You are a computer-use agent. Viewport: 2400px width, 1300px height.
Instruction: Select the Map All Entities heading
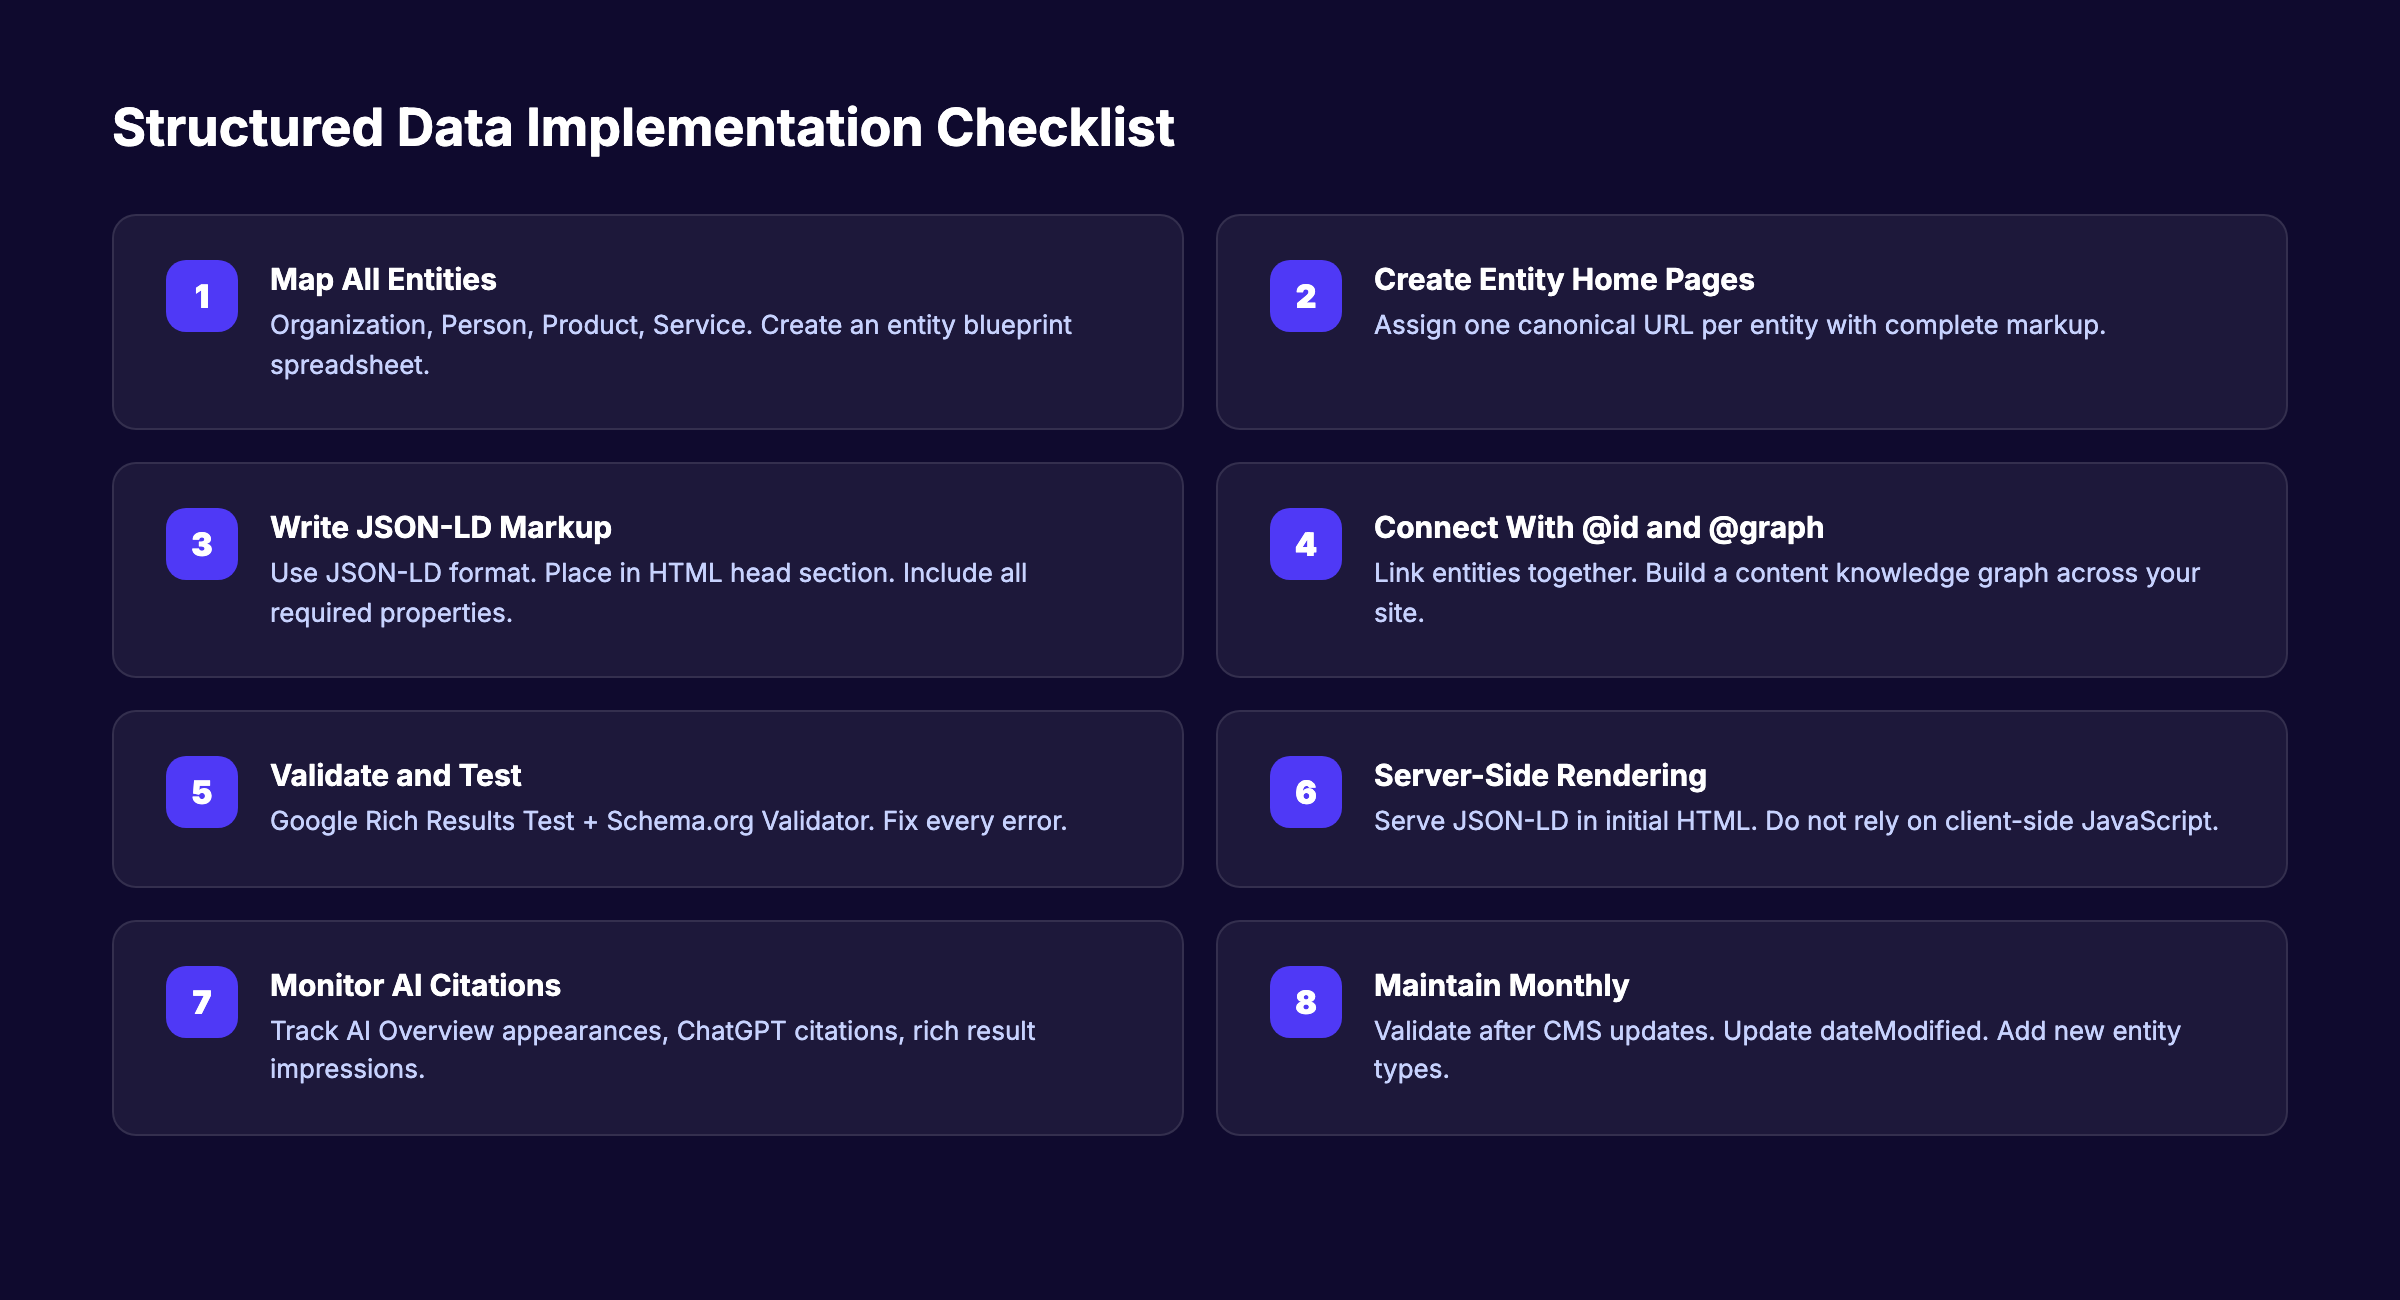click(x=383, y=280)
